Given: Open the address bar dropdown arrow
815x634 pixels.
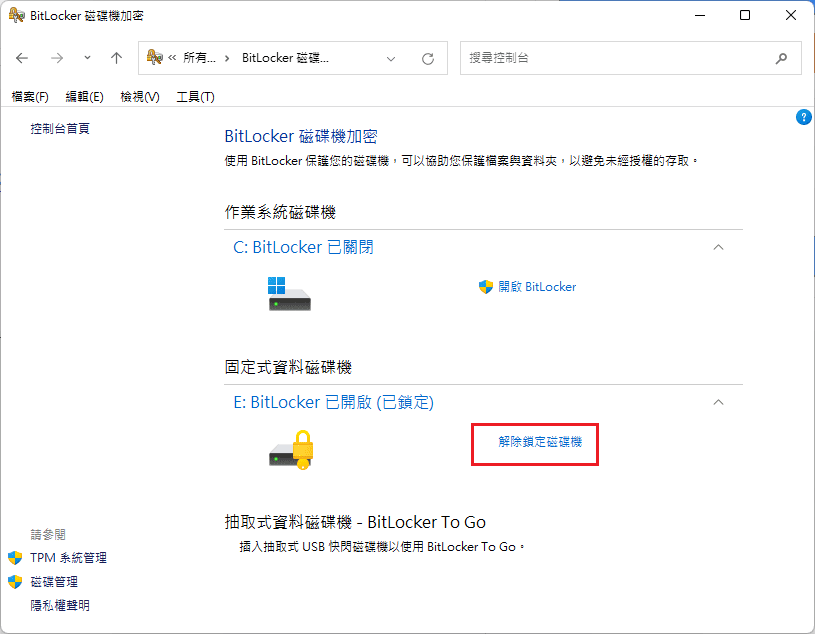Looking at the screenshot, I should pos(390,58).
